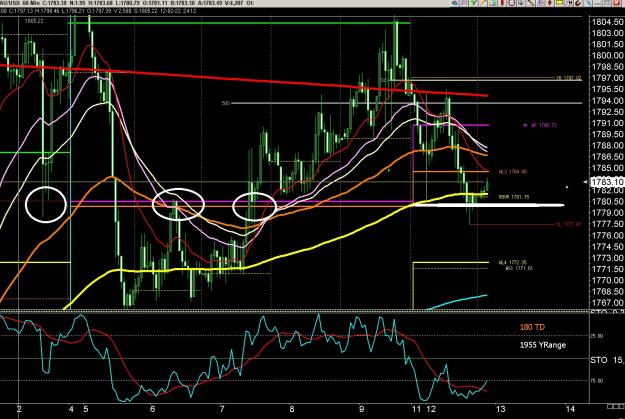625x419 pixels.
Task: Click date 13 on the time axis
Action: point(500,409)
